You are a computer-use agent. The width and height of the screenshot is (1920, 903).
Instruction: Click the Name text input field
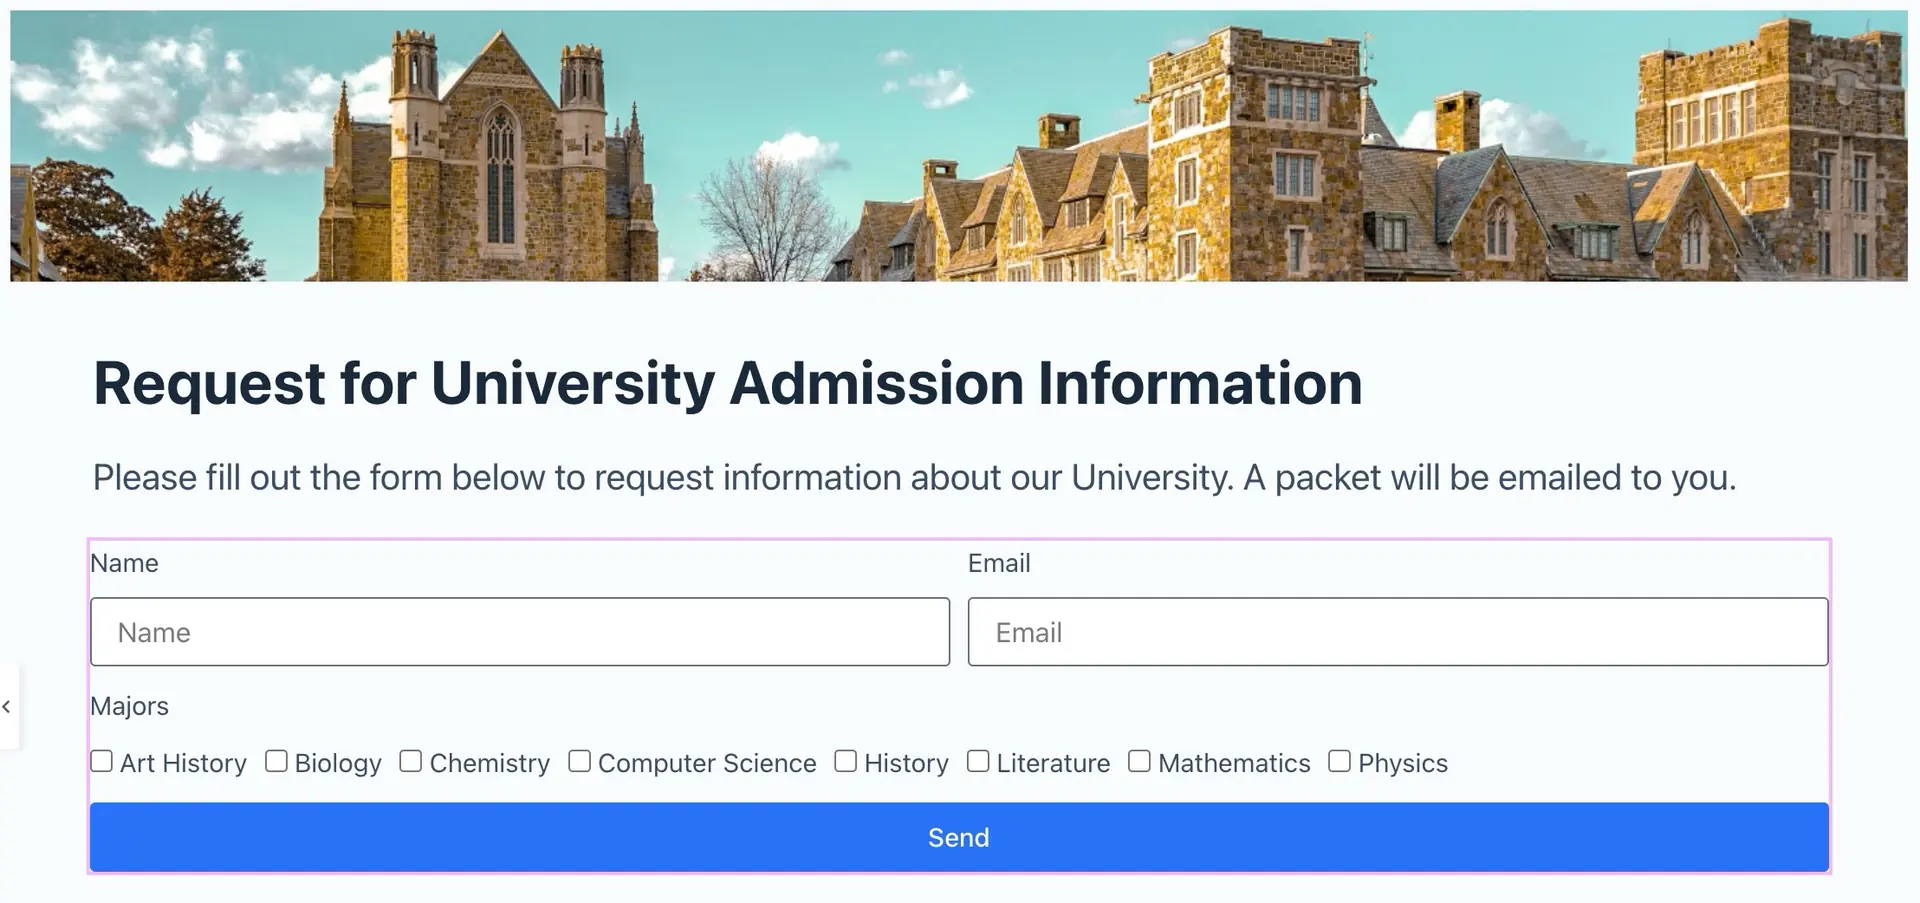pyautogui.click(x=520, y=632)
